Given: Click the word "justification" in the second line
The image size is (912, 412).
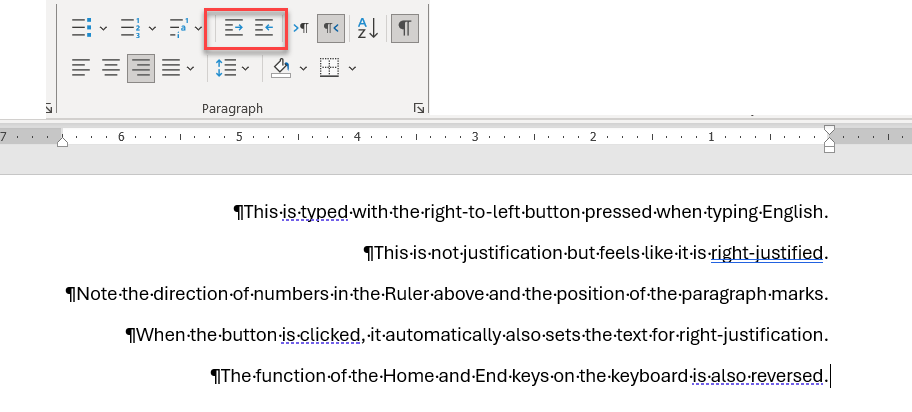Looking at the screenshot, I should pos(511,253).
